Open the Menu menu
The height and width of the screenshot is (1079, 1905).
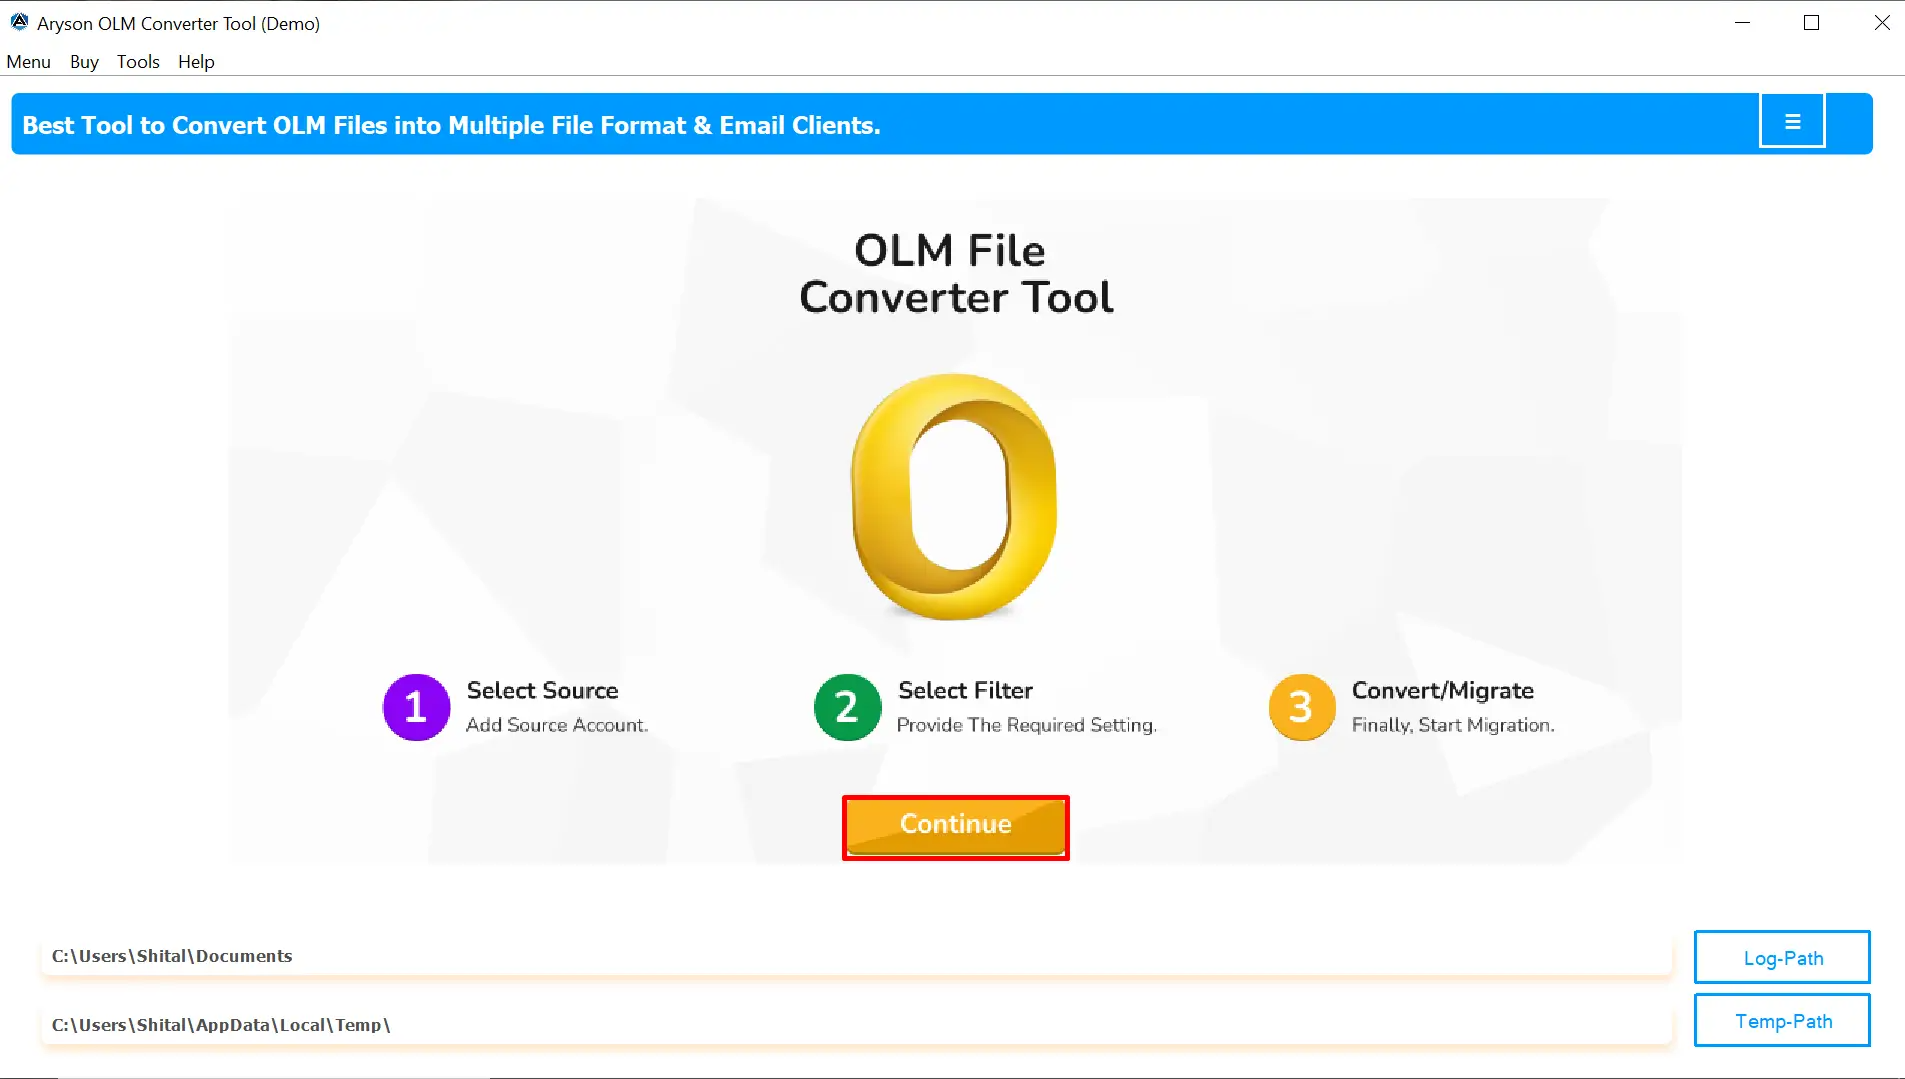coord(28,62)
